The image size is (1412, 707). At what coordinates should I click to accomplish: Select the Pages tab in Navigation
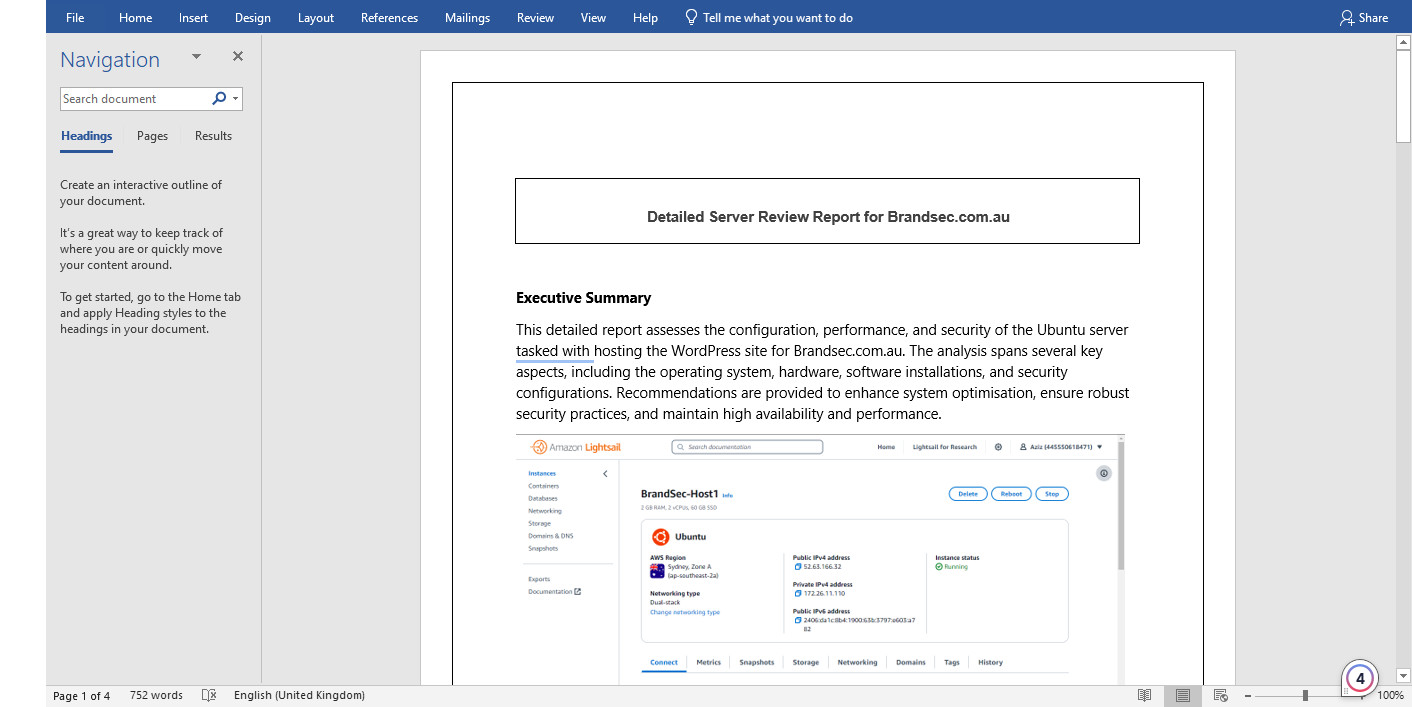point(152,136)
